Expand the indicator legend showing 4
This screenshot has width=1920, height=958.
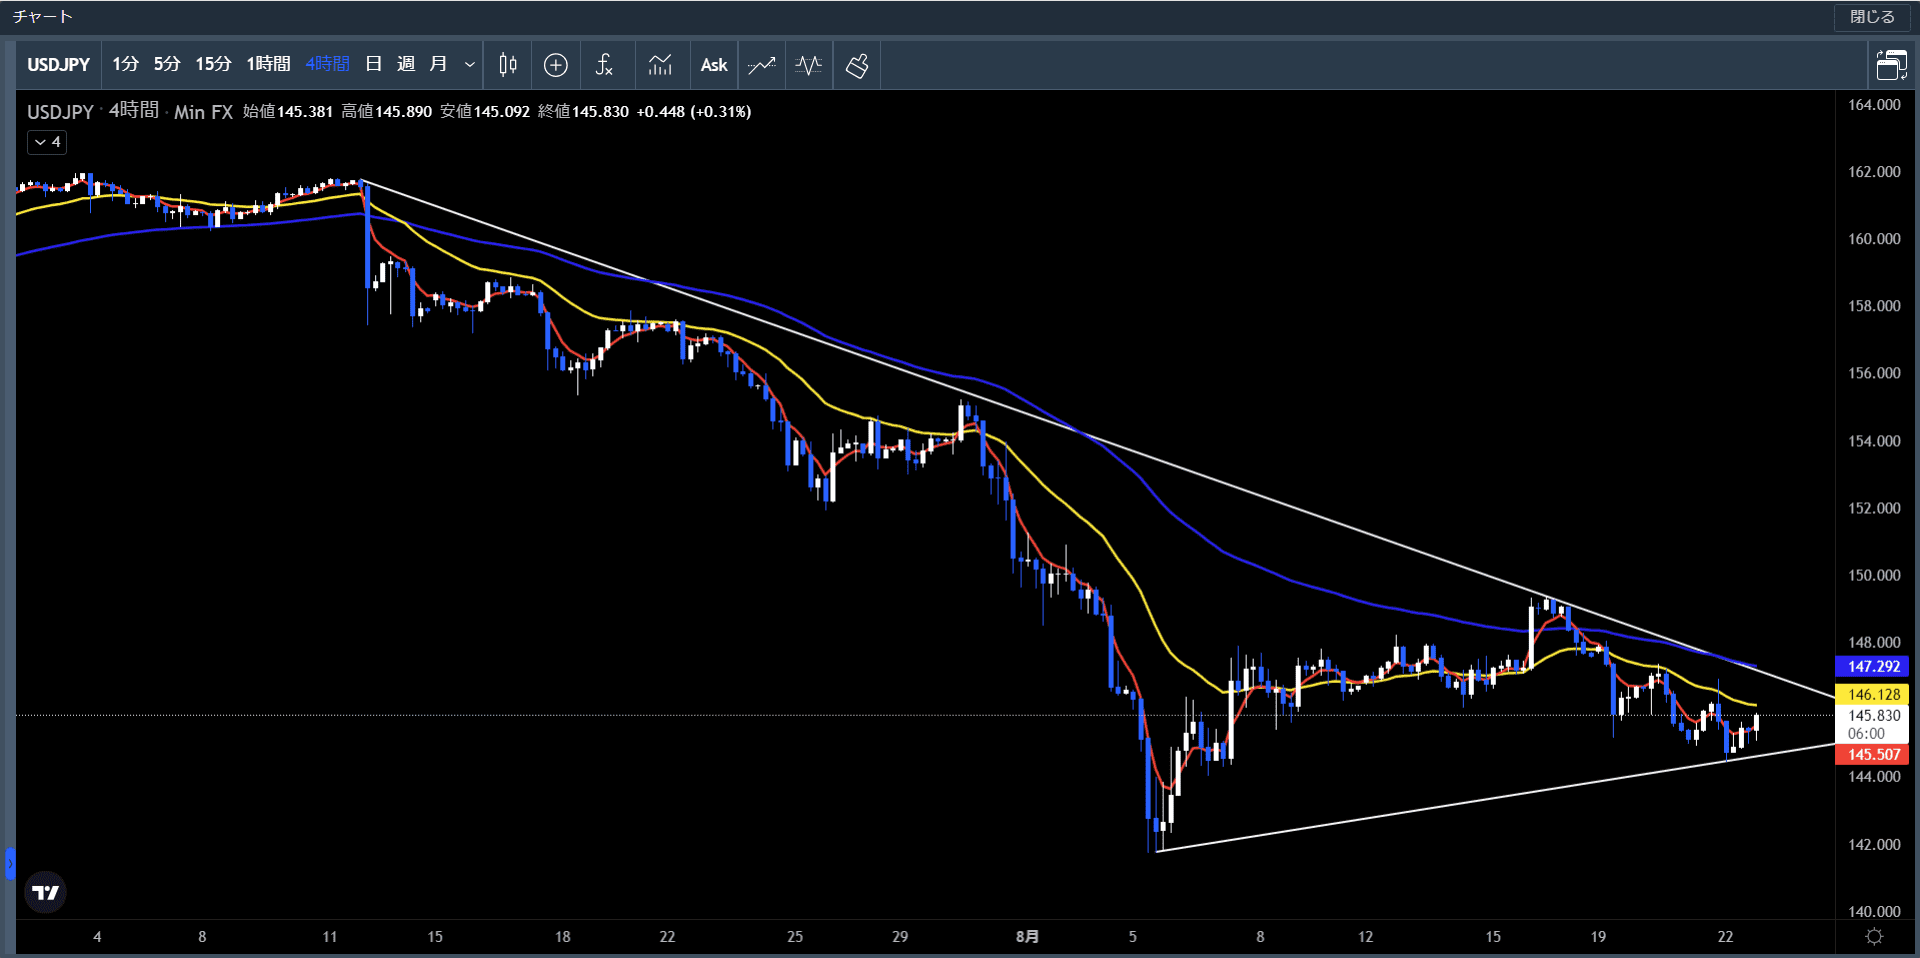click(47, 142)
